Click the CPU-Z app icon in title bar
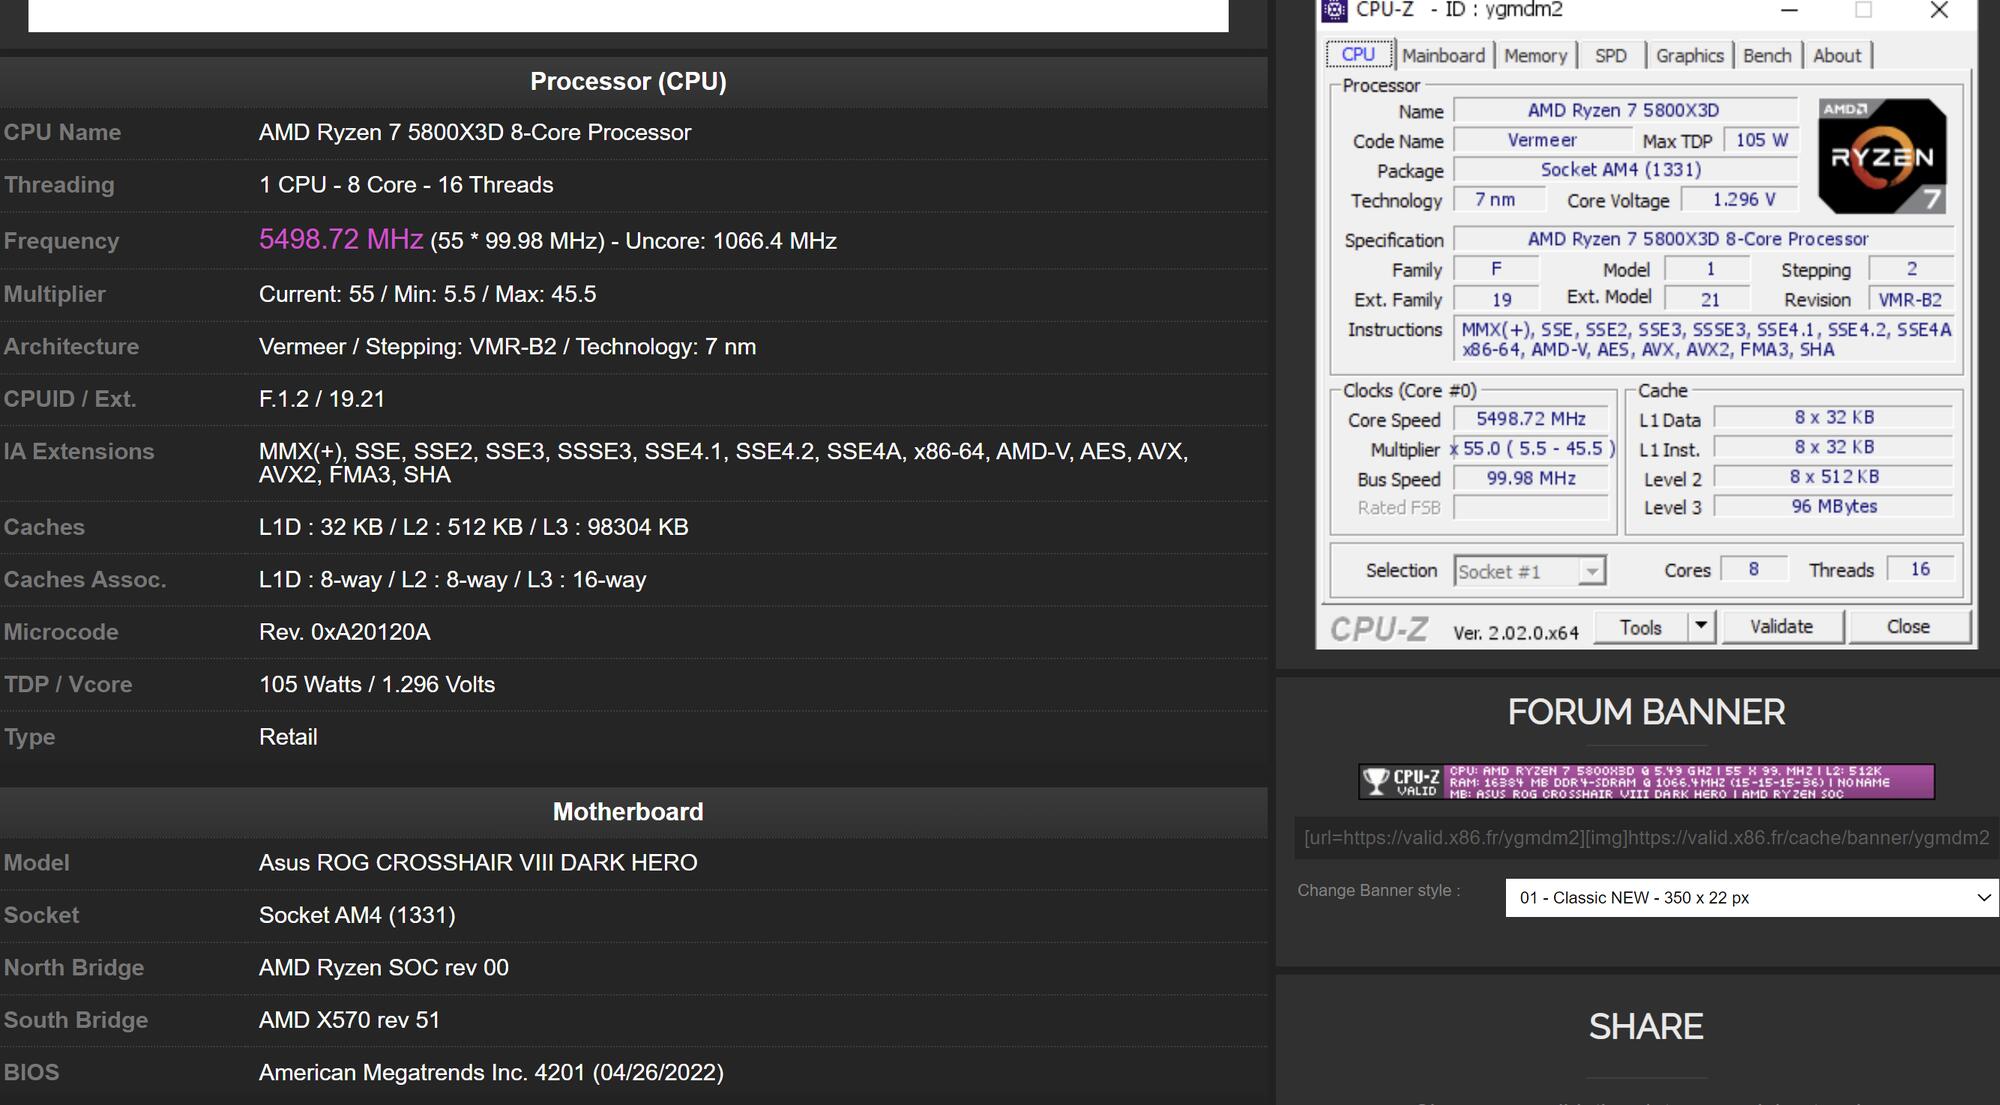This screenshot has height=1105, width=2000. pos(1335,10)
